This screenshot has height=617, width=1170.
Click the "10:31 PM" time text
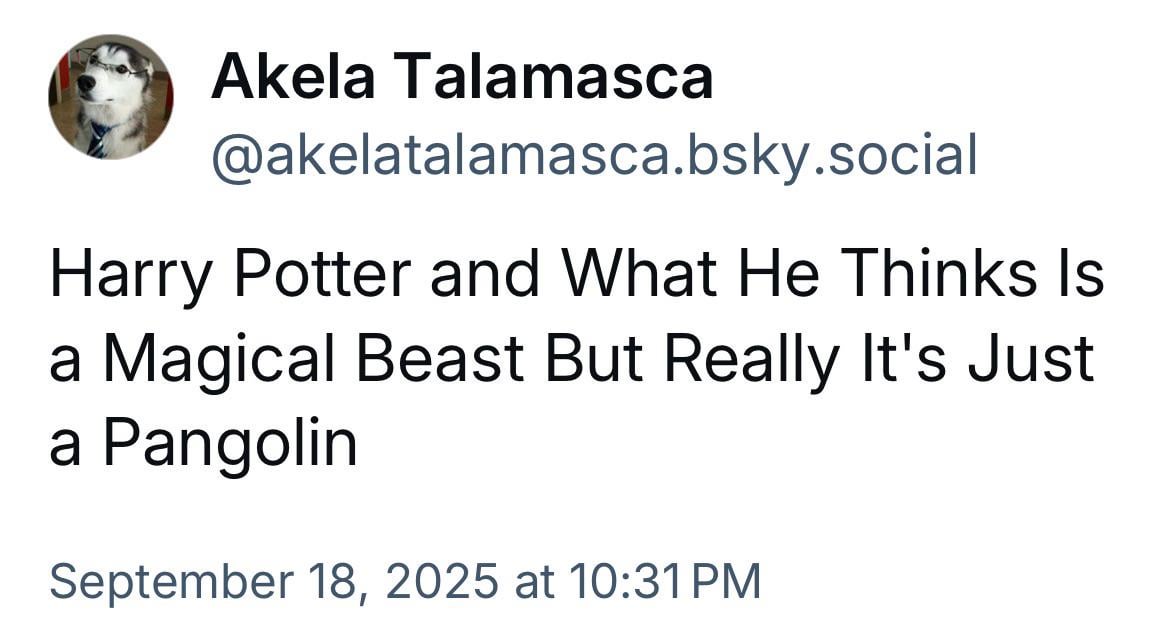pos(665,580)
